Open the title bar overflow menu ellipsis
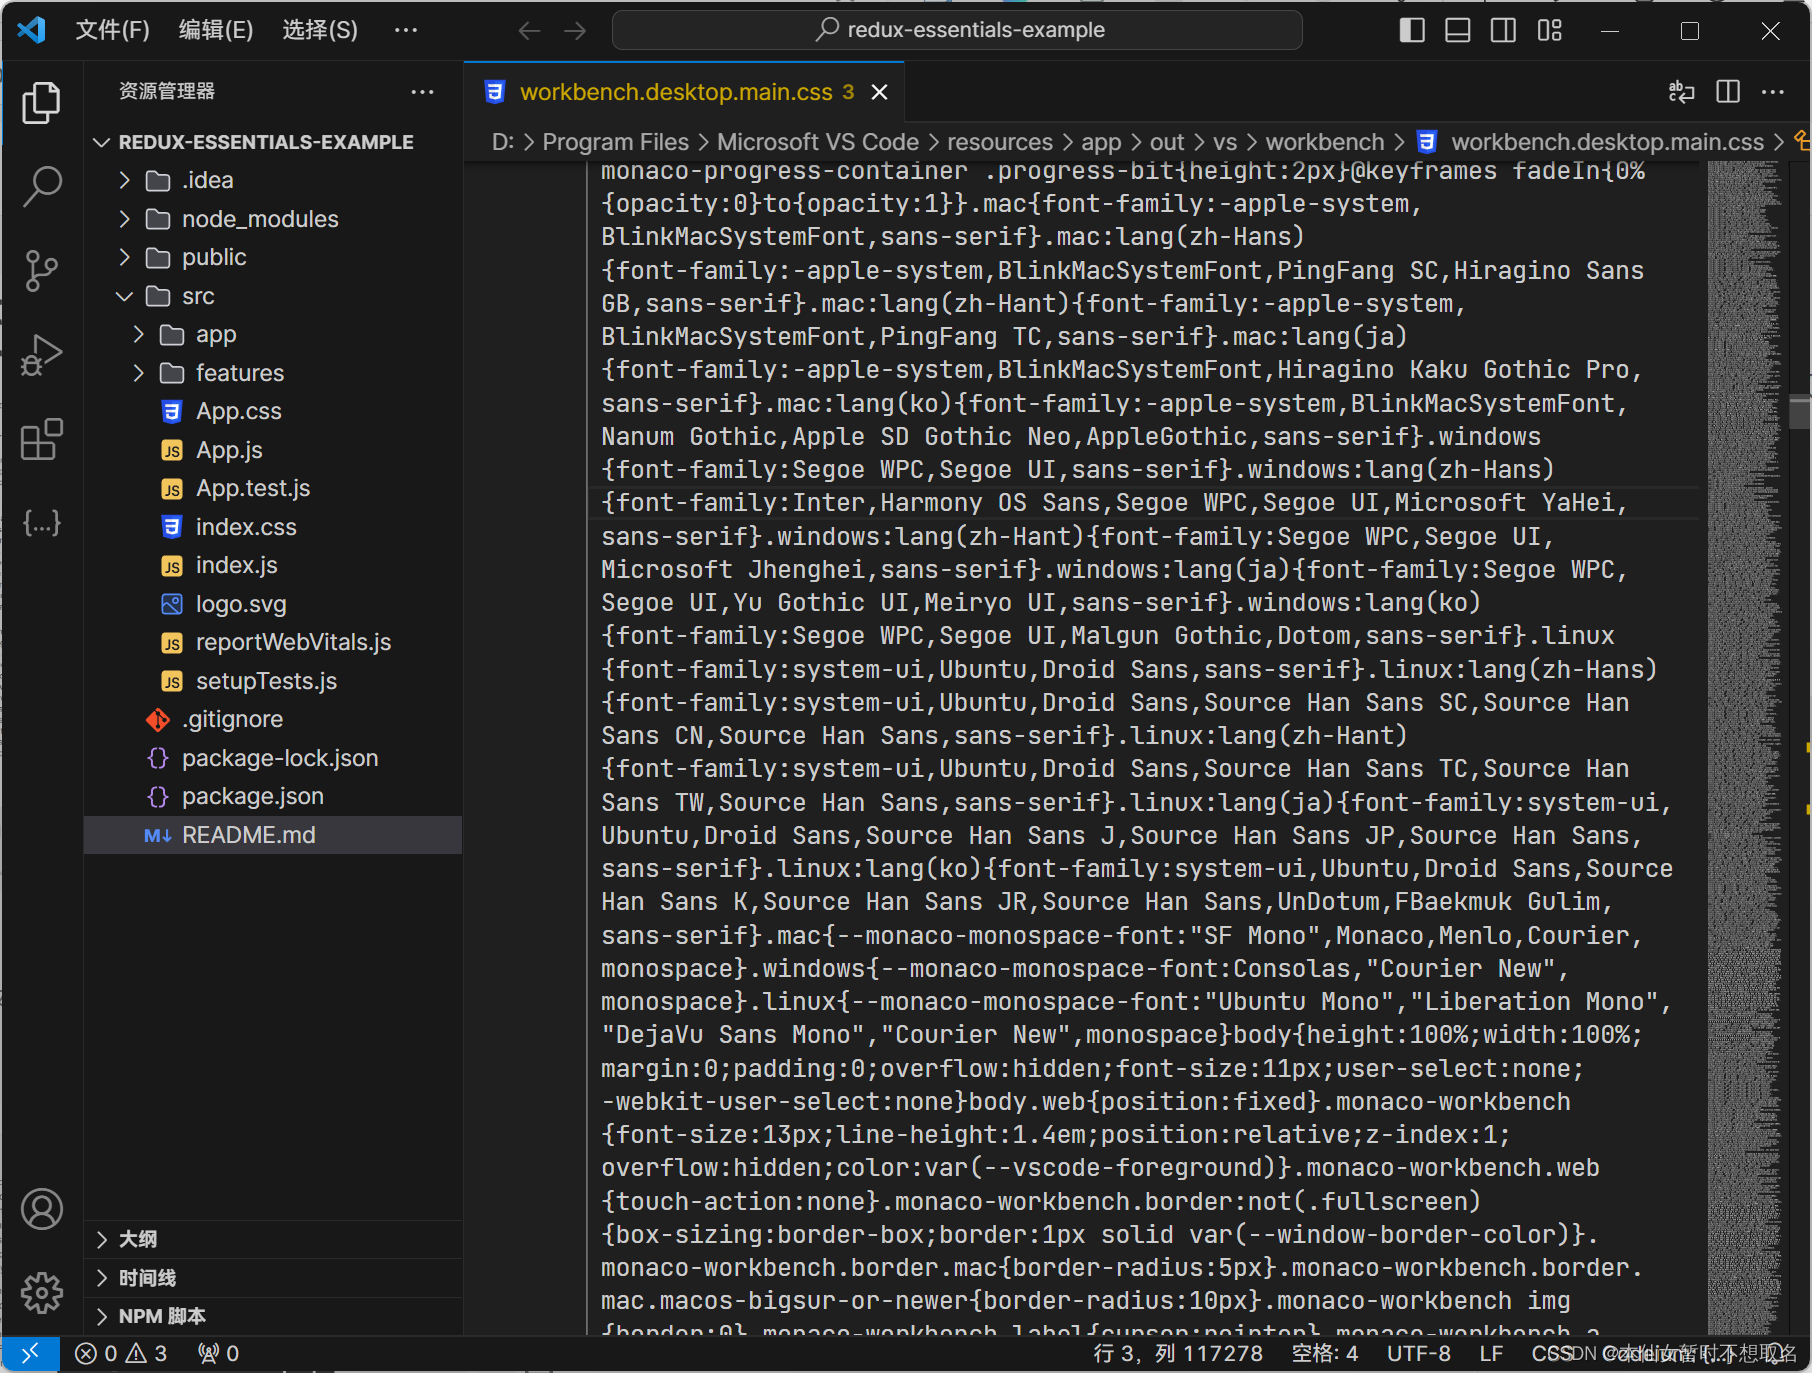 click(x=406, y=30)
